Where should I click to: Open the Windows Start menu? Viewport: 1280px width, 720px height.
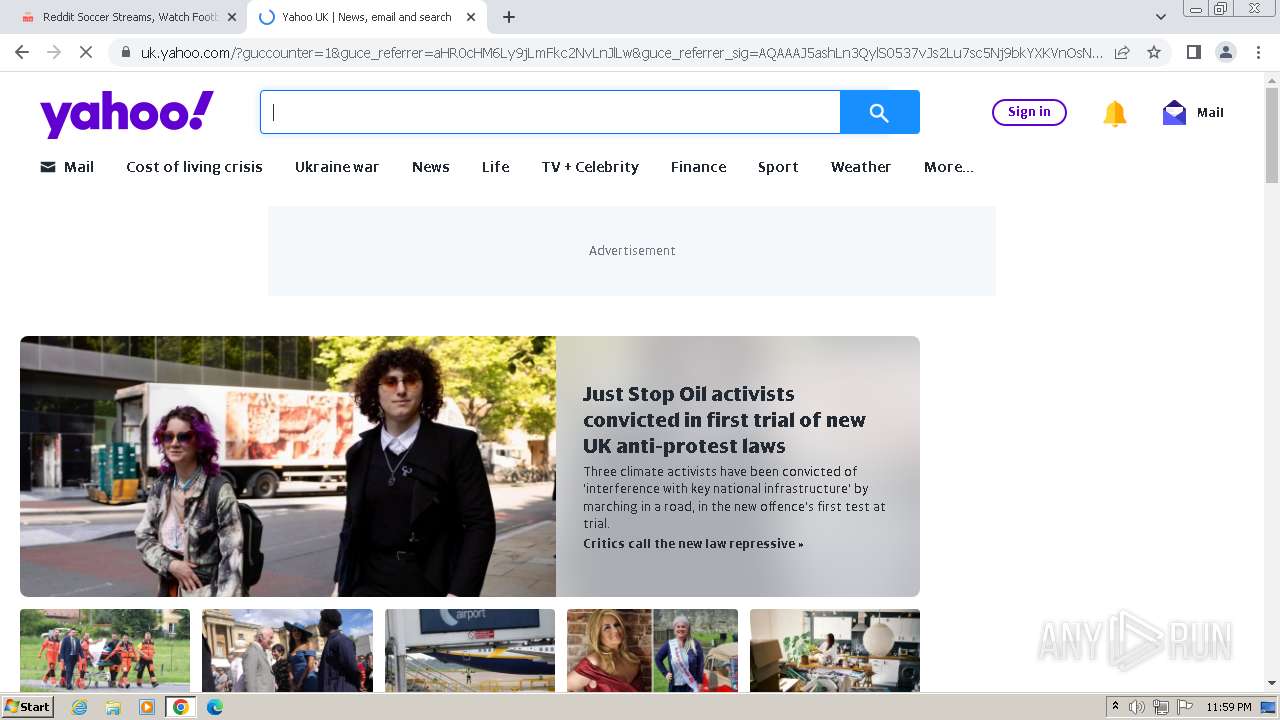click(x=27, y=707)
